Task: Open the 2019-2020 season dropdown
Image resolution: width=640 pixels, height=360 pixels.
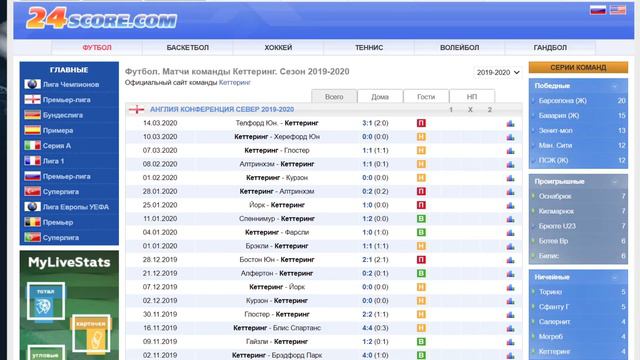Action: [498, 72]
